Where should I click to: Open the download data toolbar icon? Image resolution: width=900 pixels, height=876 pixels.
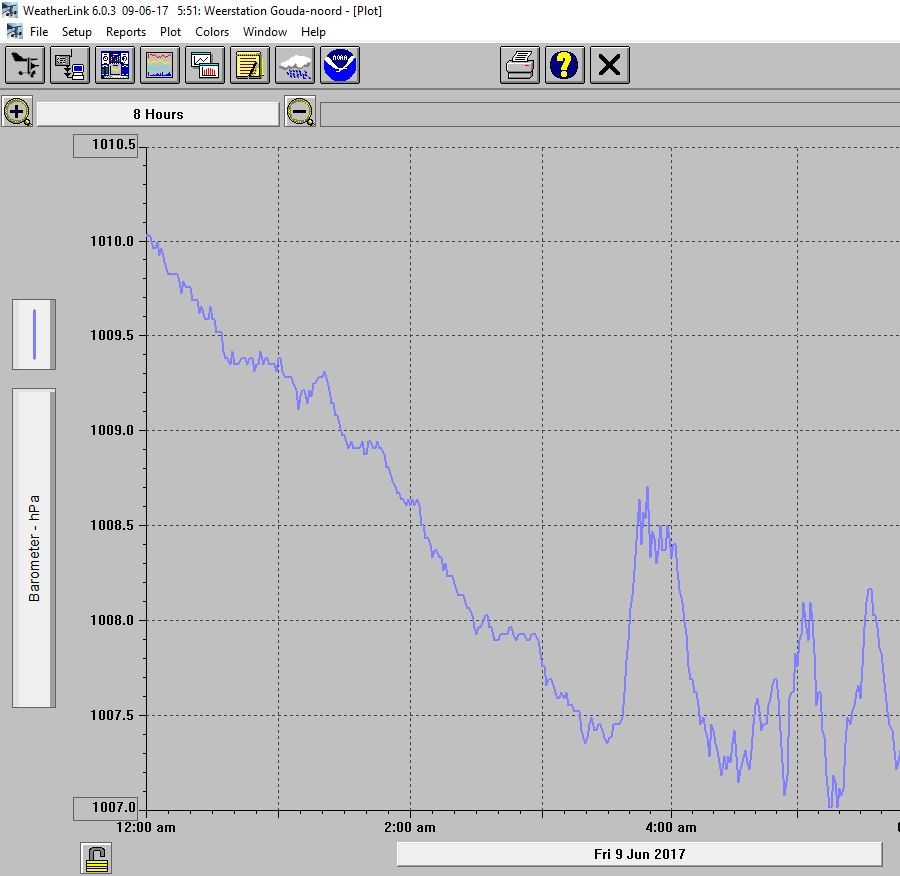pos(69,65)
